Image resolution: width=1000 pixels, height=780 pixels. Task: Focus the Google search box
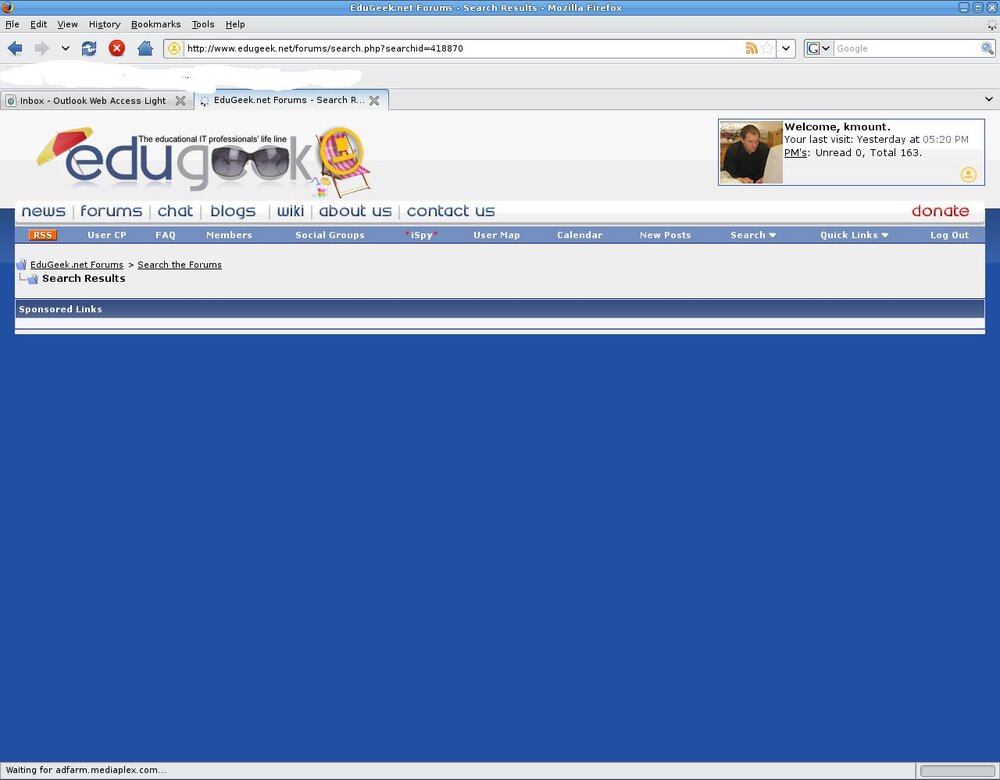(x=907, y=48)
